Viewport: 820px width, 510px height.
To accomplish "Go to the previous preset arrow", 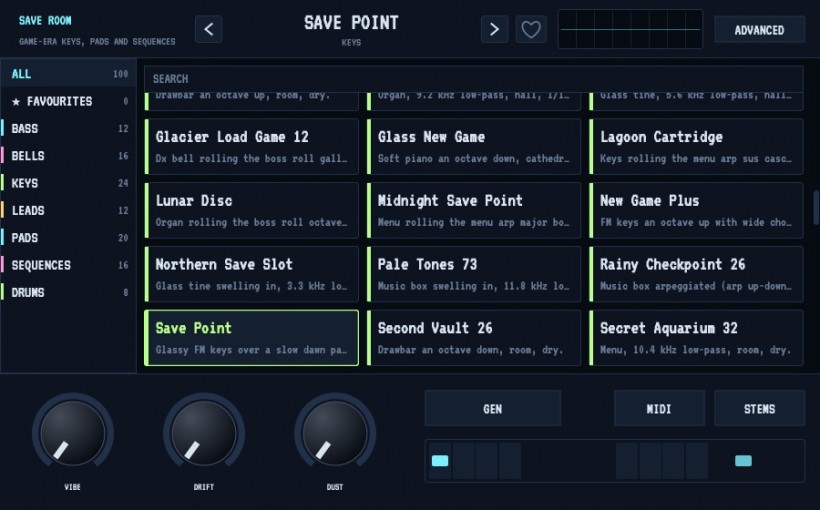I will (209, 29).
